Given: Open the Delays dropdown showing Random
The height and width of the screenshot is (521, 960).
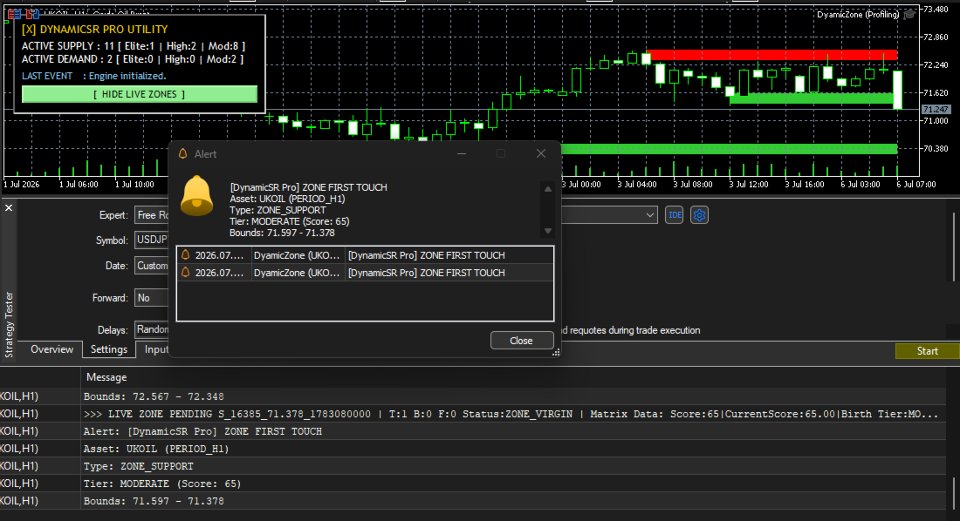Looking at the screenshot, I should 151,329.
